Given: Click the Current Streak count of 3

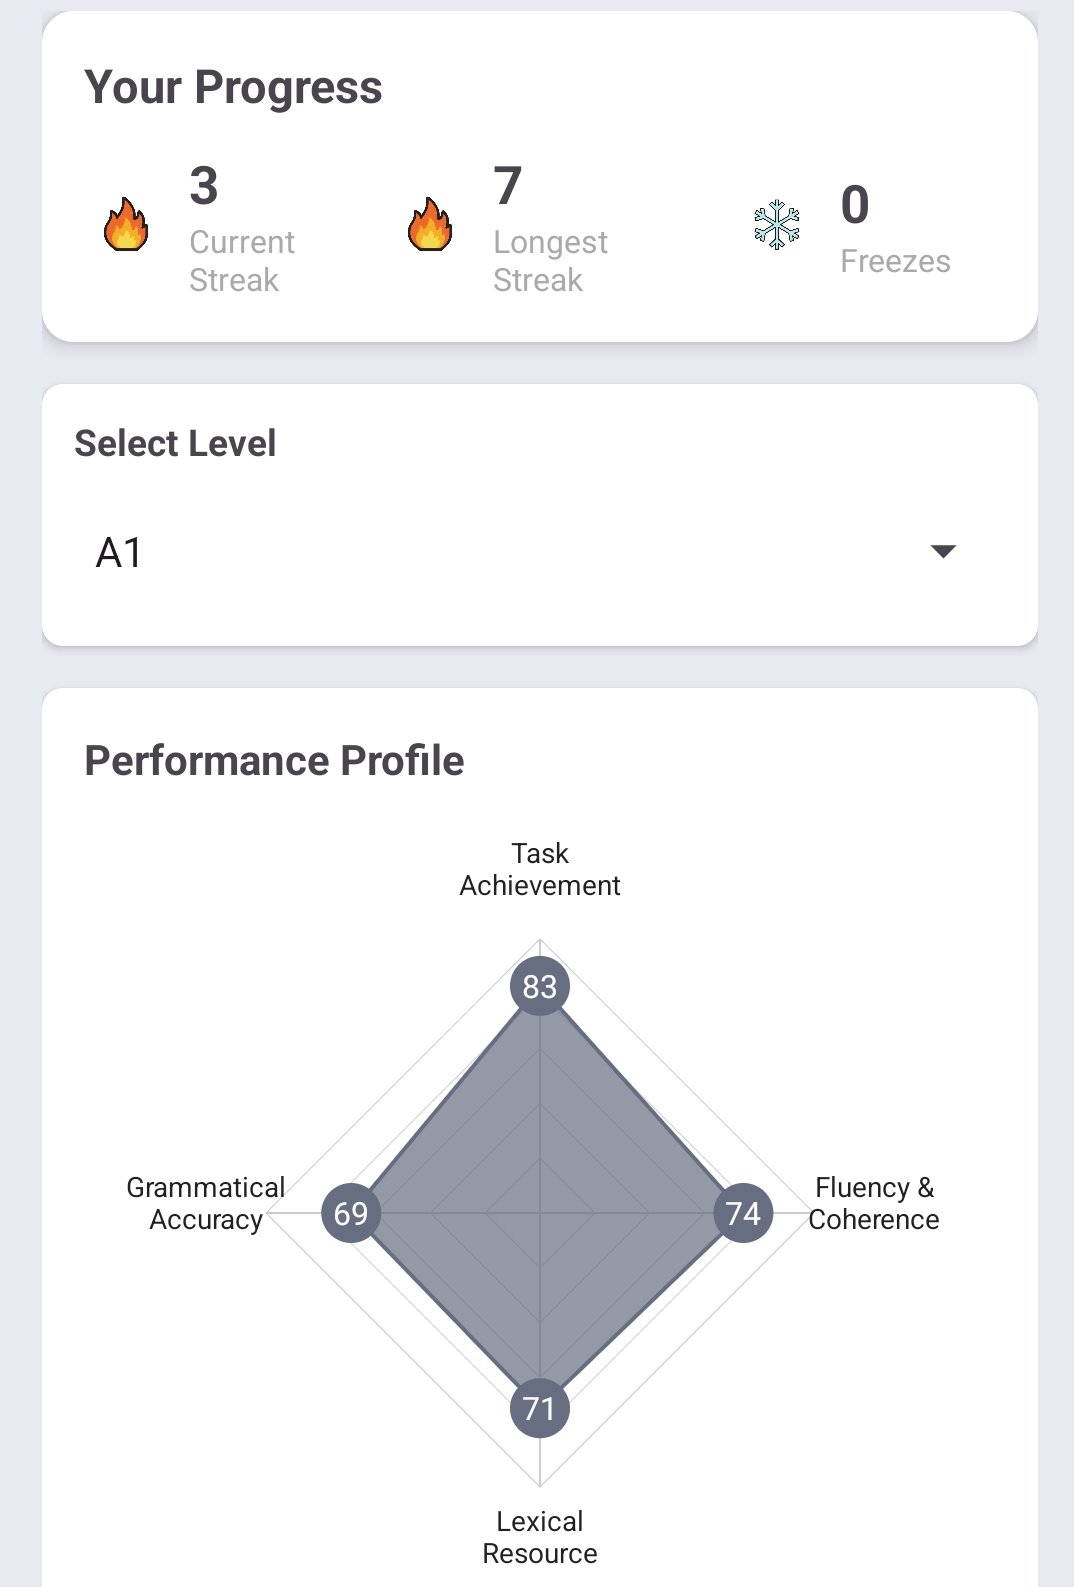Looking at the screenshot, I should coord(202,190).
